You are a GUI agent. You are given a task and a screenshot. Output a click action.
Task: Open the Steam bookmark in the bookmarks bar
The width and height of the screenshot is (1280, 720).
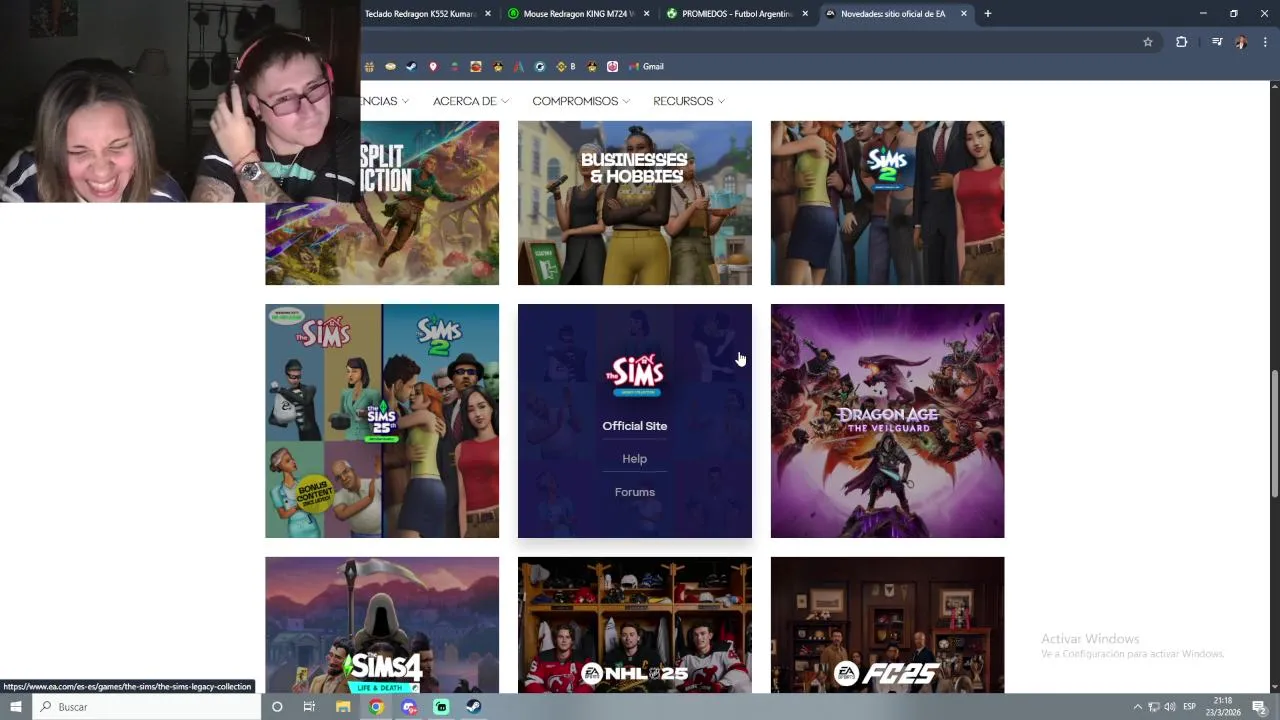(x=411, y=67)
